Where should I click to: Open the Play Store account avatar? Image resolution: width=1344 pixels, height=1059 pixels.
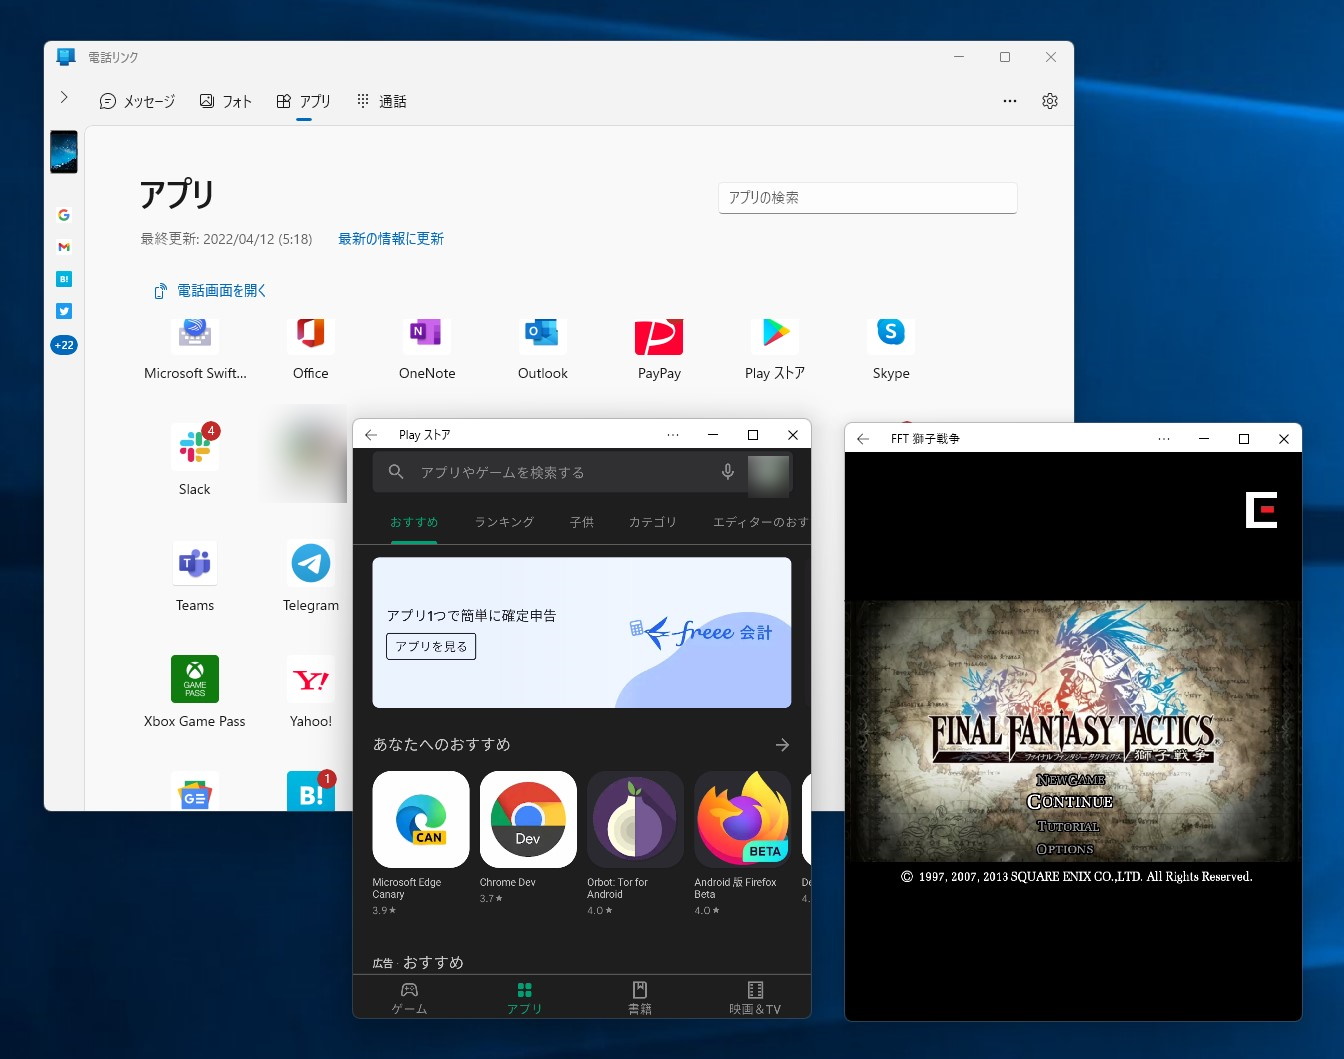coord(769,475)
